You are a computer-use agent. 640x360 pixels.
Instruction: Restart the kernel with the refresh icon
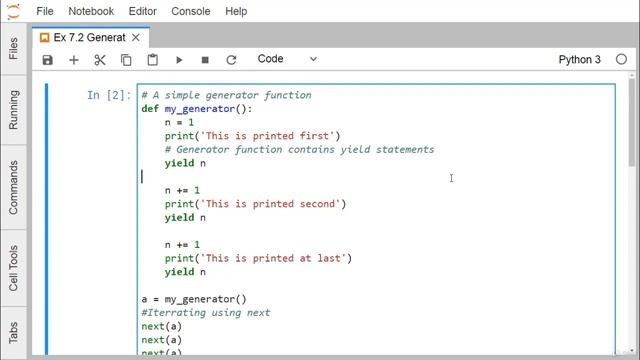231,60
